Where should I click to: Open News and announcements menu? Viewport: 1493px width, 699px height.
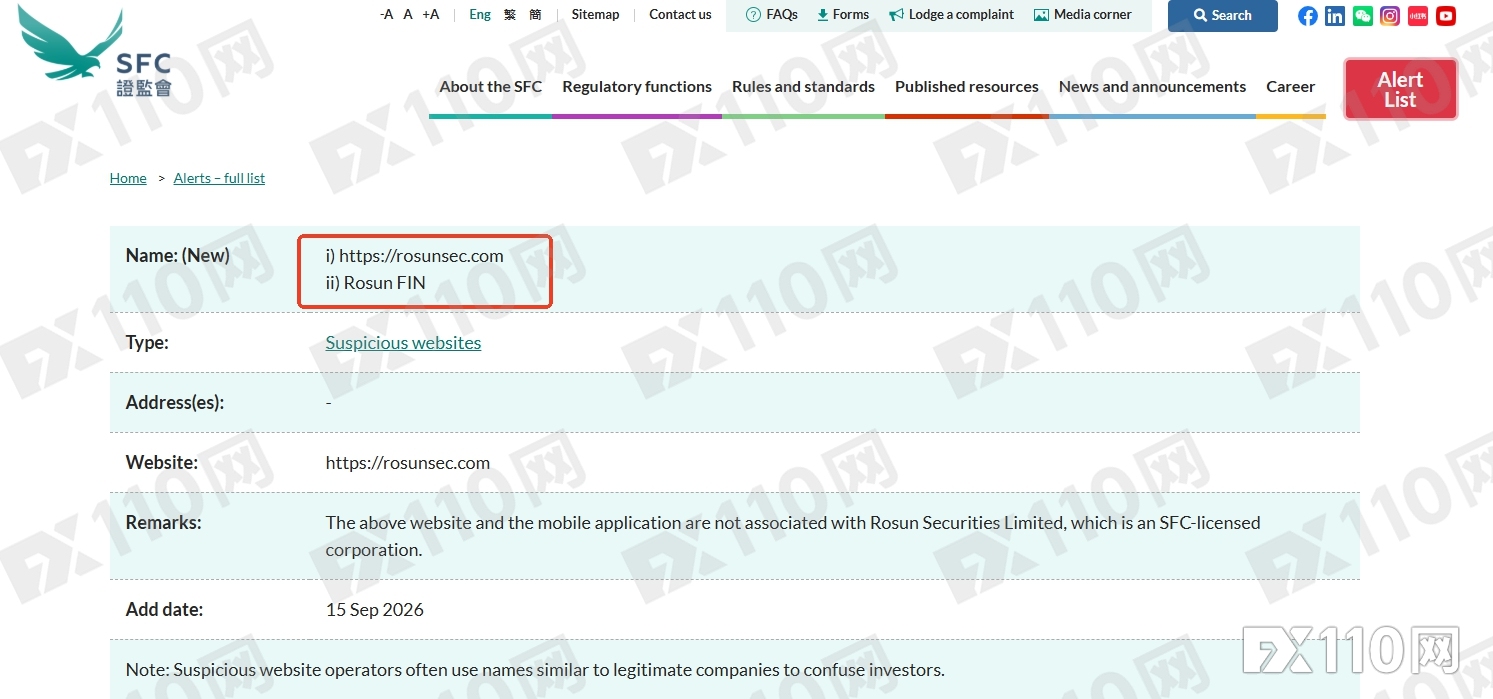click(1152, 87)
